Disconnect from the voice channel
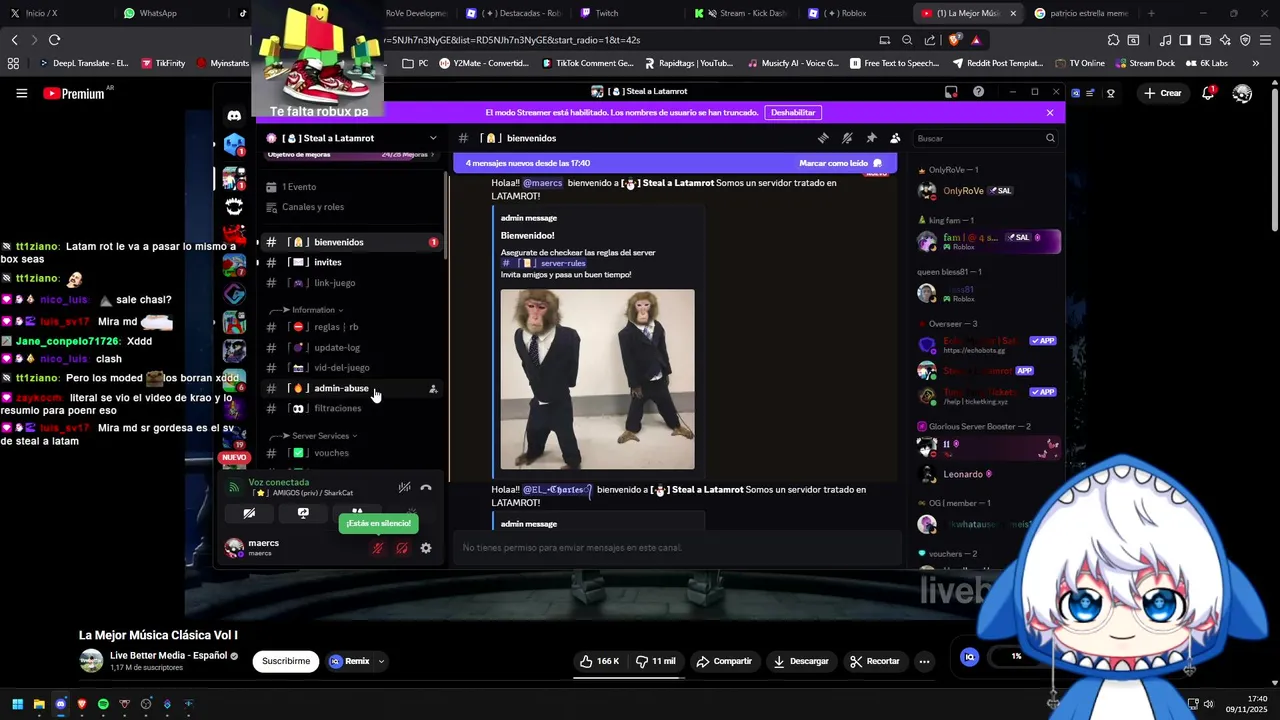Screen dimensions: 1280x720 click(426, 488)
